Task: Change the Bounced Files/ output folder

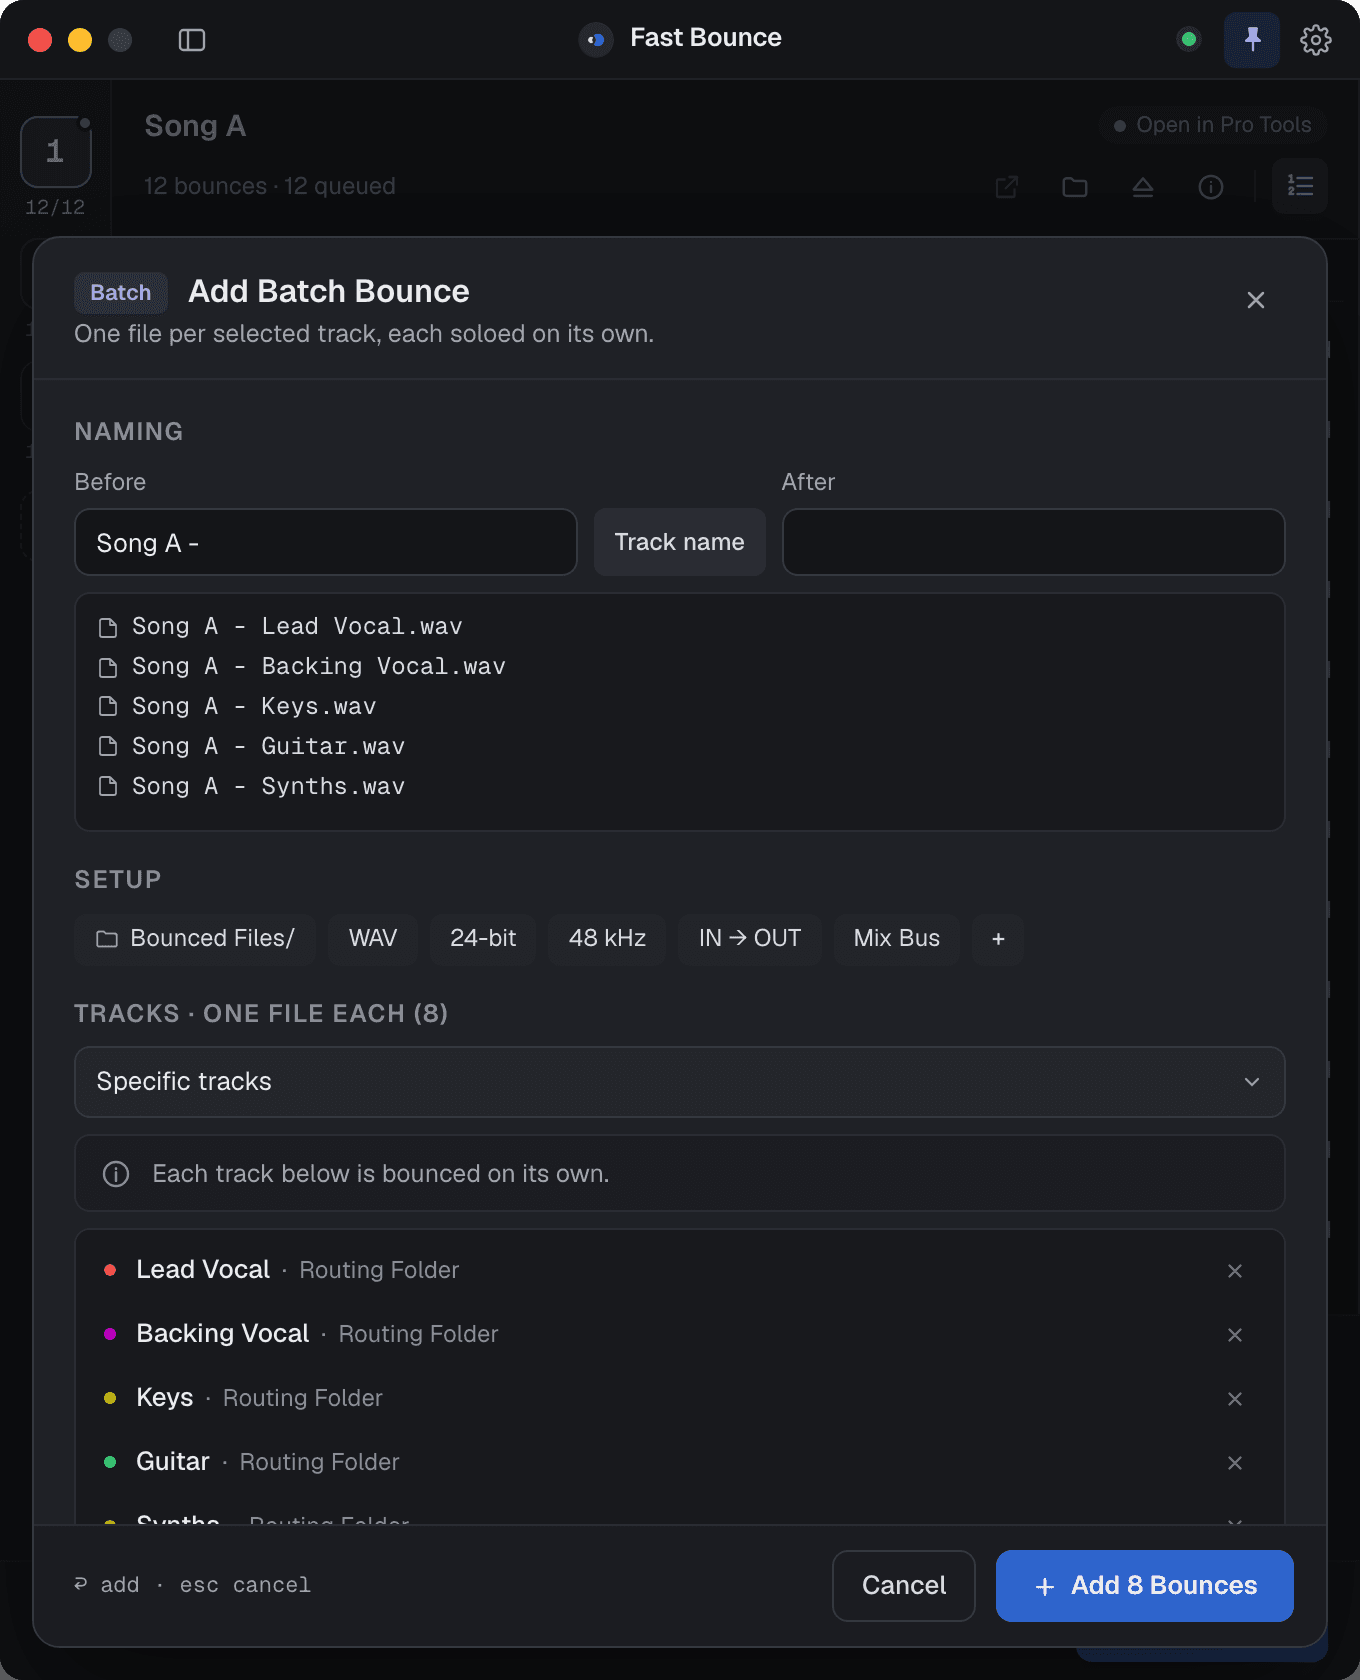Action: tap(195, 939)
